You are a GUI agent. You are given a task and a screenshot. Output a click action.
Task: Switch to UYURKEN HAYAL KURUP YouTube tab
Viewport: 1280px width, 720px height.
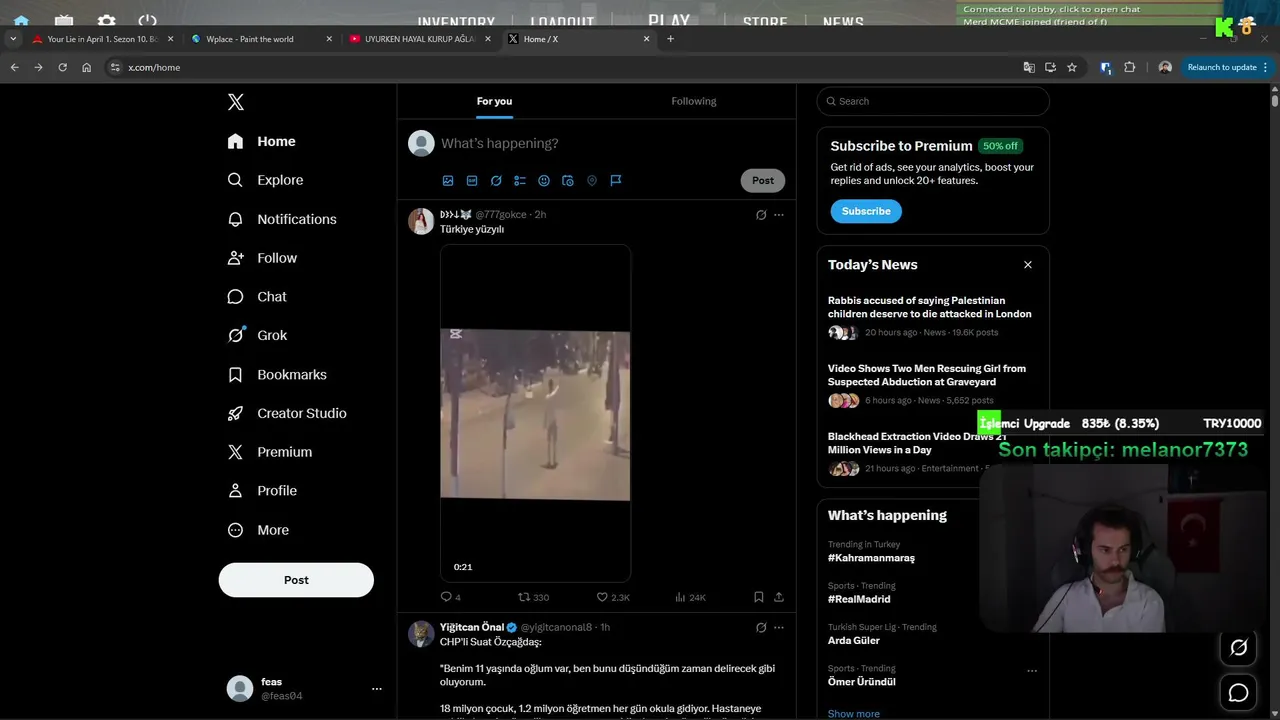pos(418,39)
